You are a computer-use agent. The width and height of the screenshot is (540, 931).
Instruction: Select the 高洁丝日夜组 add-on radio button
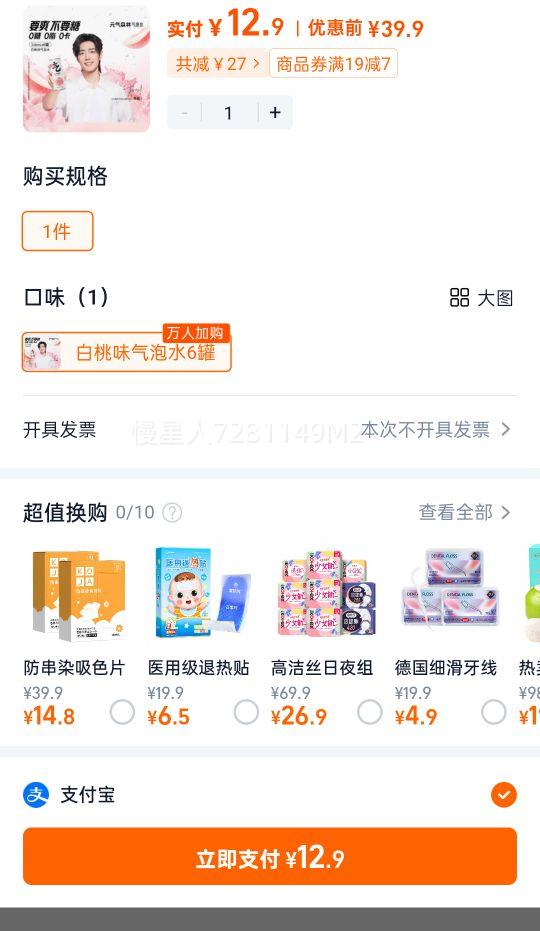coord(370,712)
